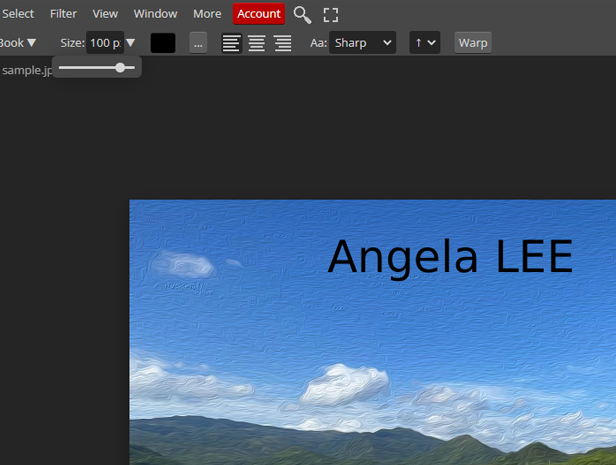The width and height of the screenshot is (616, 465).
Task: Open the font style Book dropdown
Action: pyautogui.click(x=18, y=43)
